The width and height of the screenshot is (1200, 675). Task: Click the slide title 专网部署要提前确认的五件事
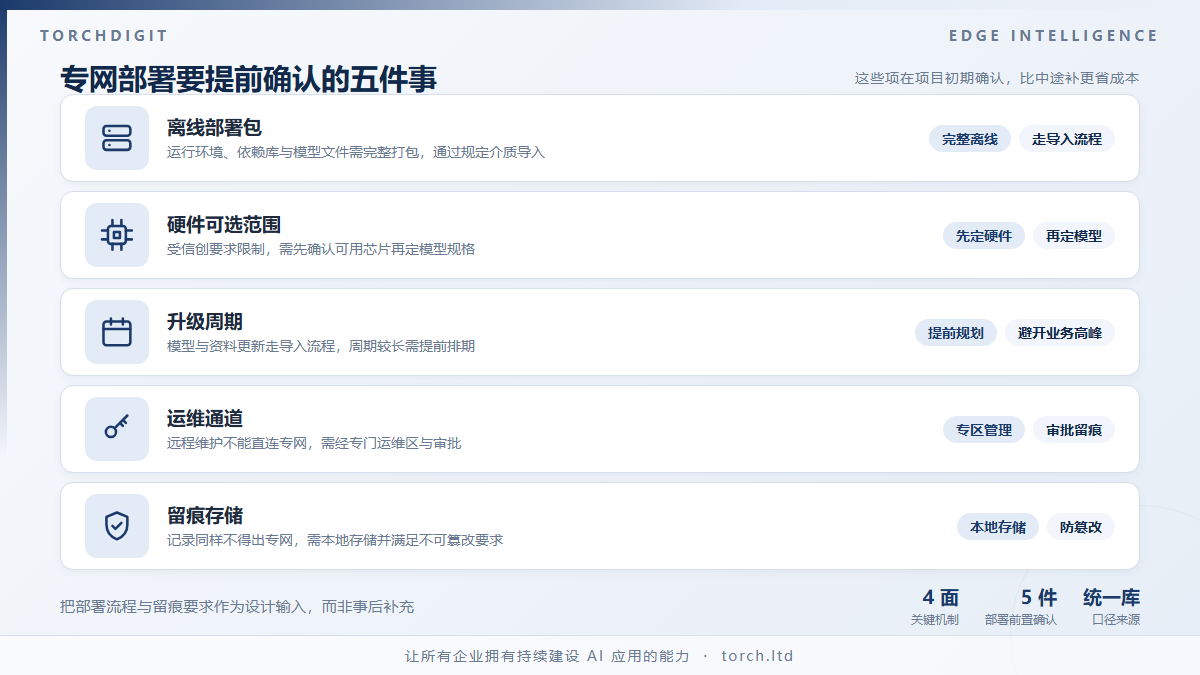pyautogui.click(x=249, y=79)
